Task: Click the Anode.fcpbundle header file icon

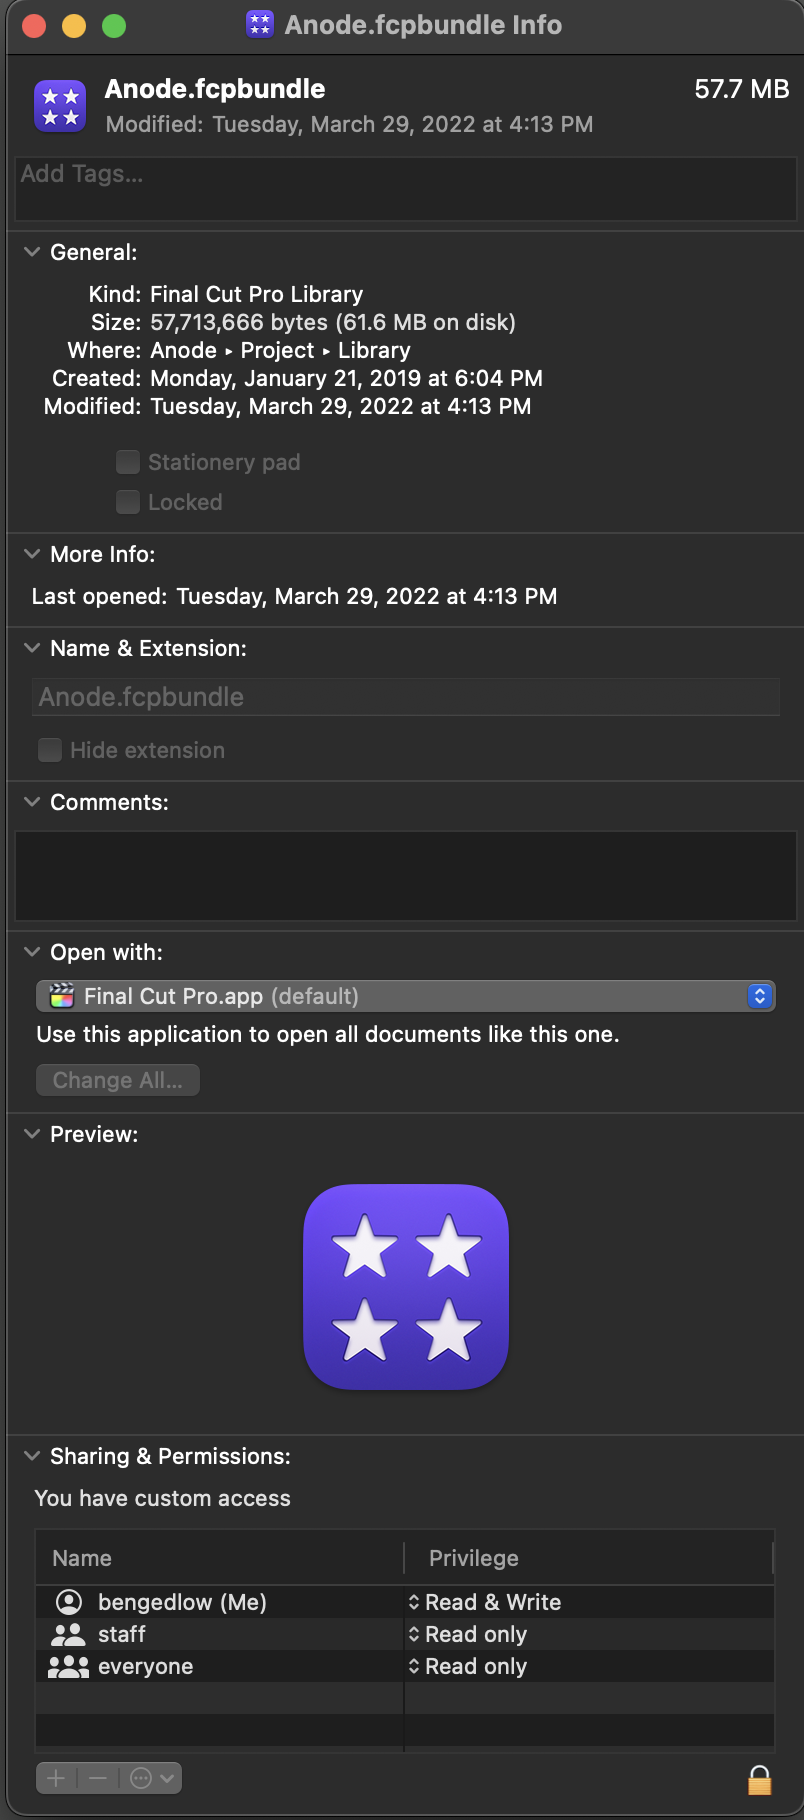Action: (x=60, y=106)
